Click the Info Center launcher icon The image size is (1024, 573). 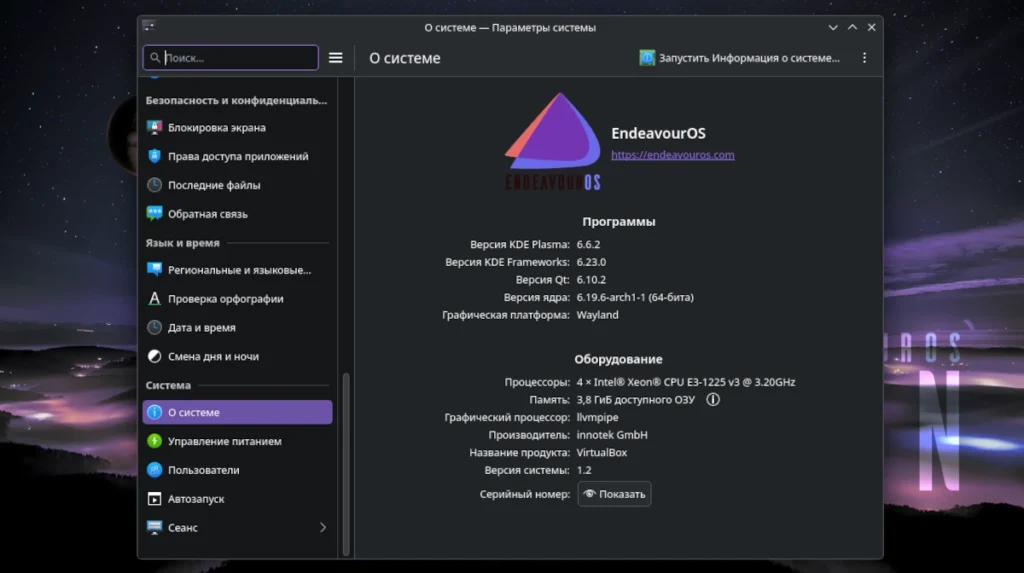click(x=647, y=57)
